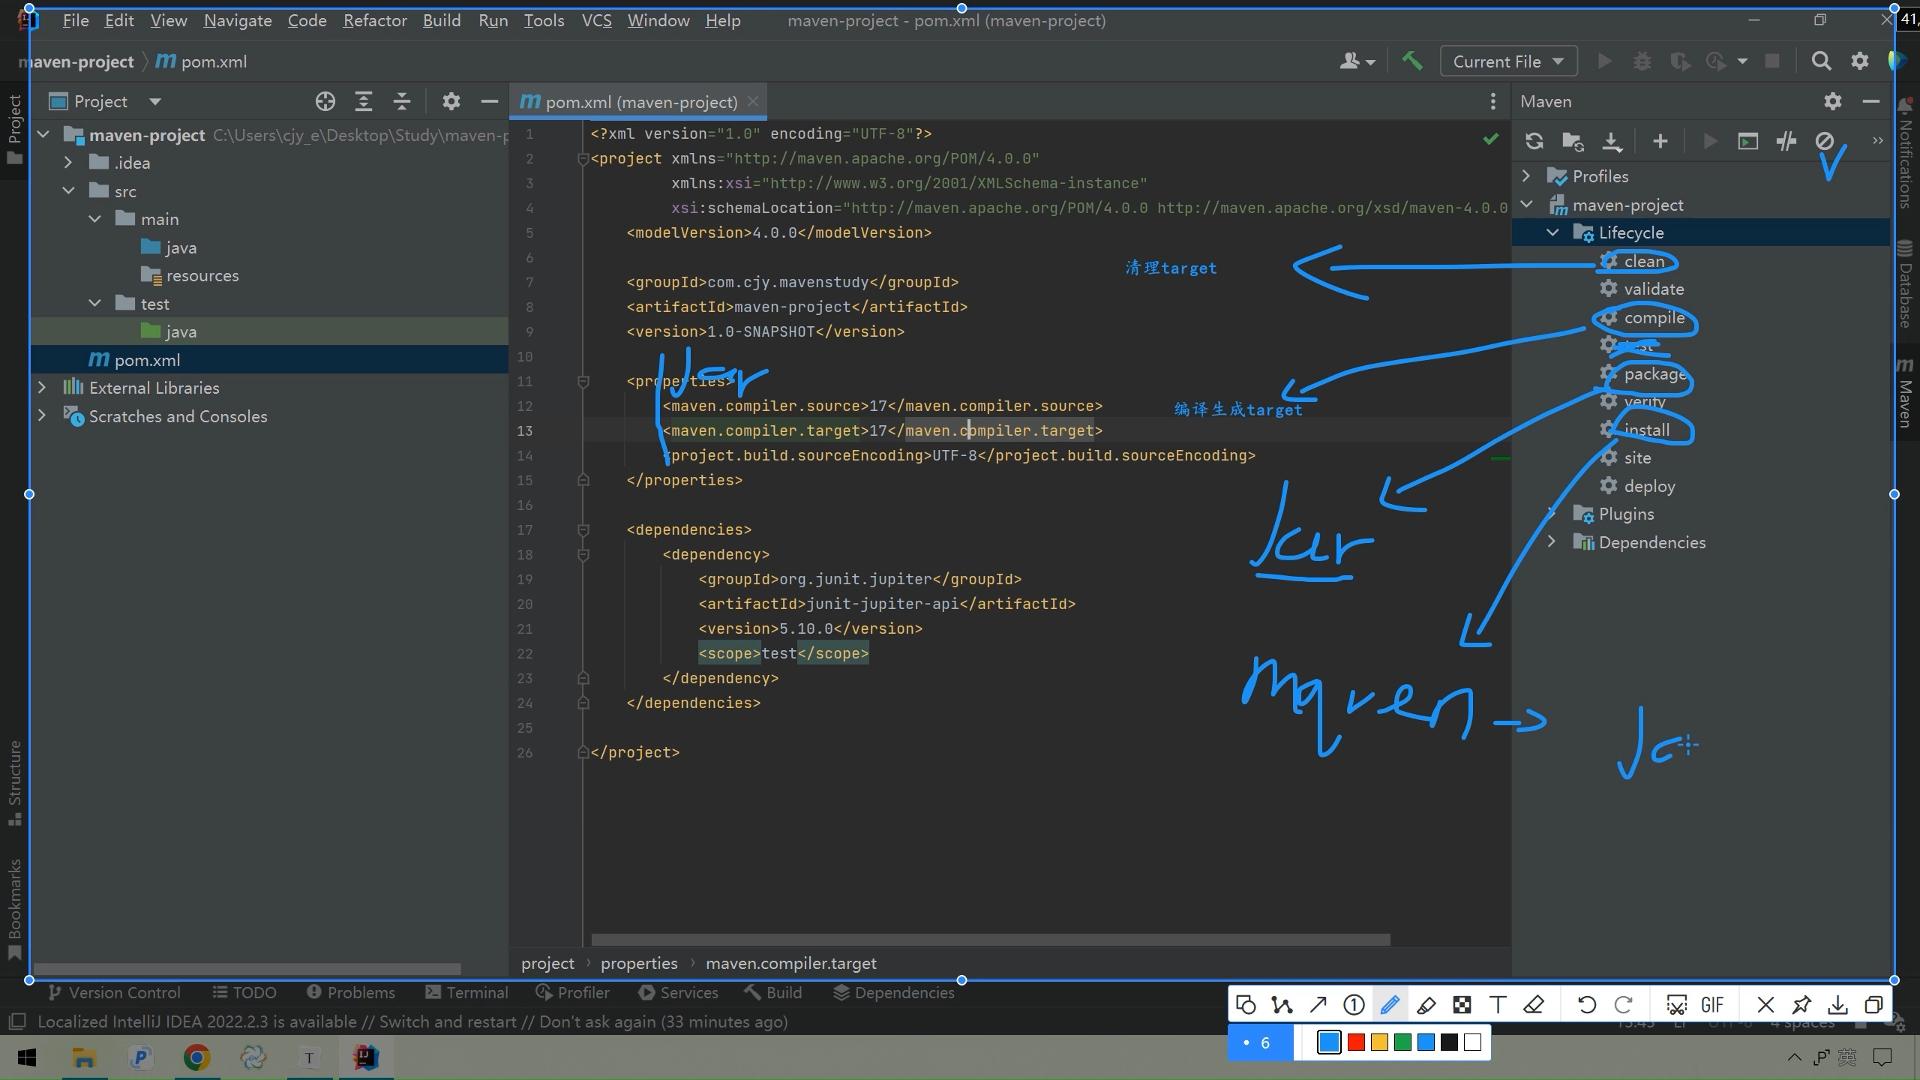Open the Navigate menu
This screenshot has width=1920, height=1080.
click(x=237, y=20)
